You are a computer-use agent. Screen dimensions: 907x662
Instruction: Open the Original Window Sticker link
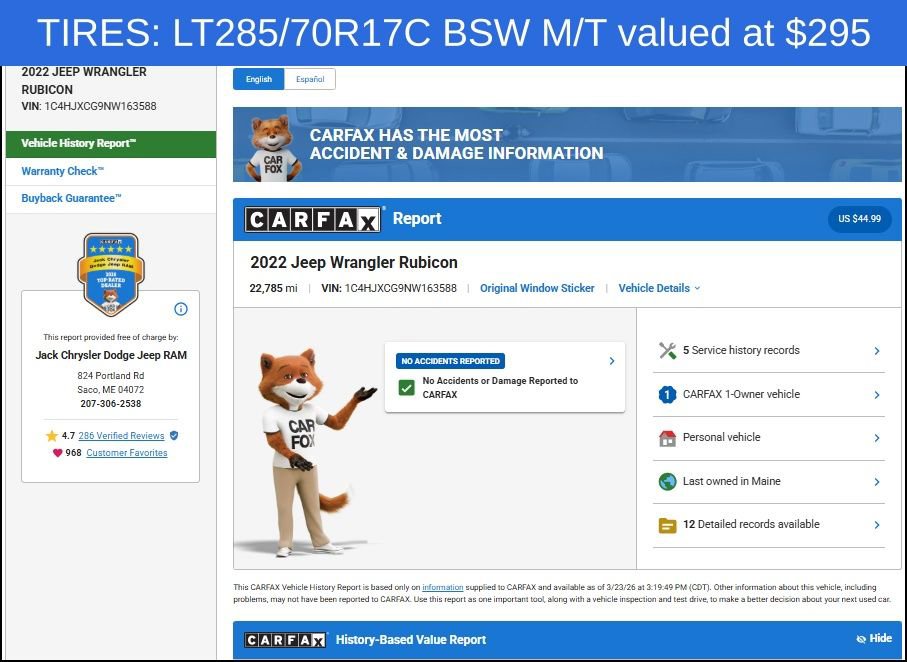pyautogui.click(x=537, y=288)
